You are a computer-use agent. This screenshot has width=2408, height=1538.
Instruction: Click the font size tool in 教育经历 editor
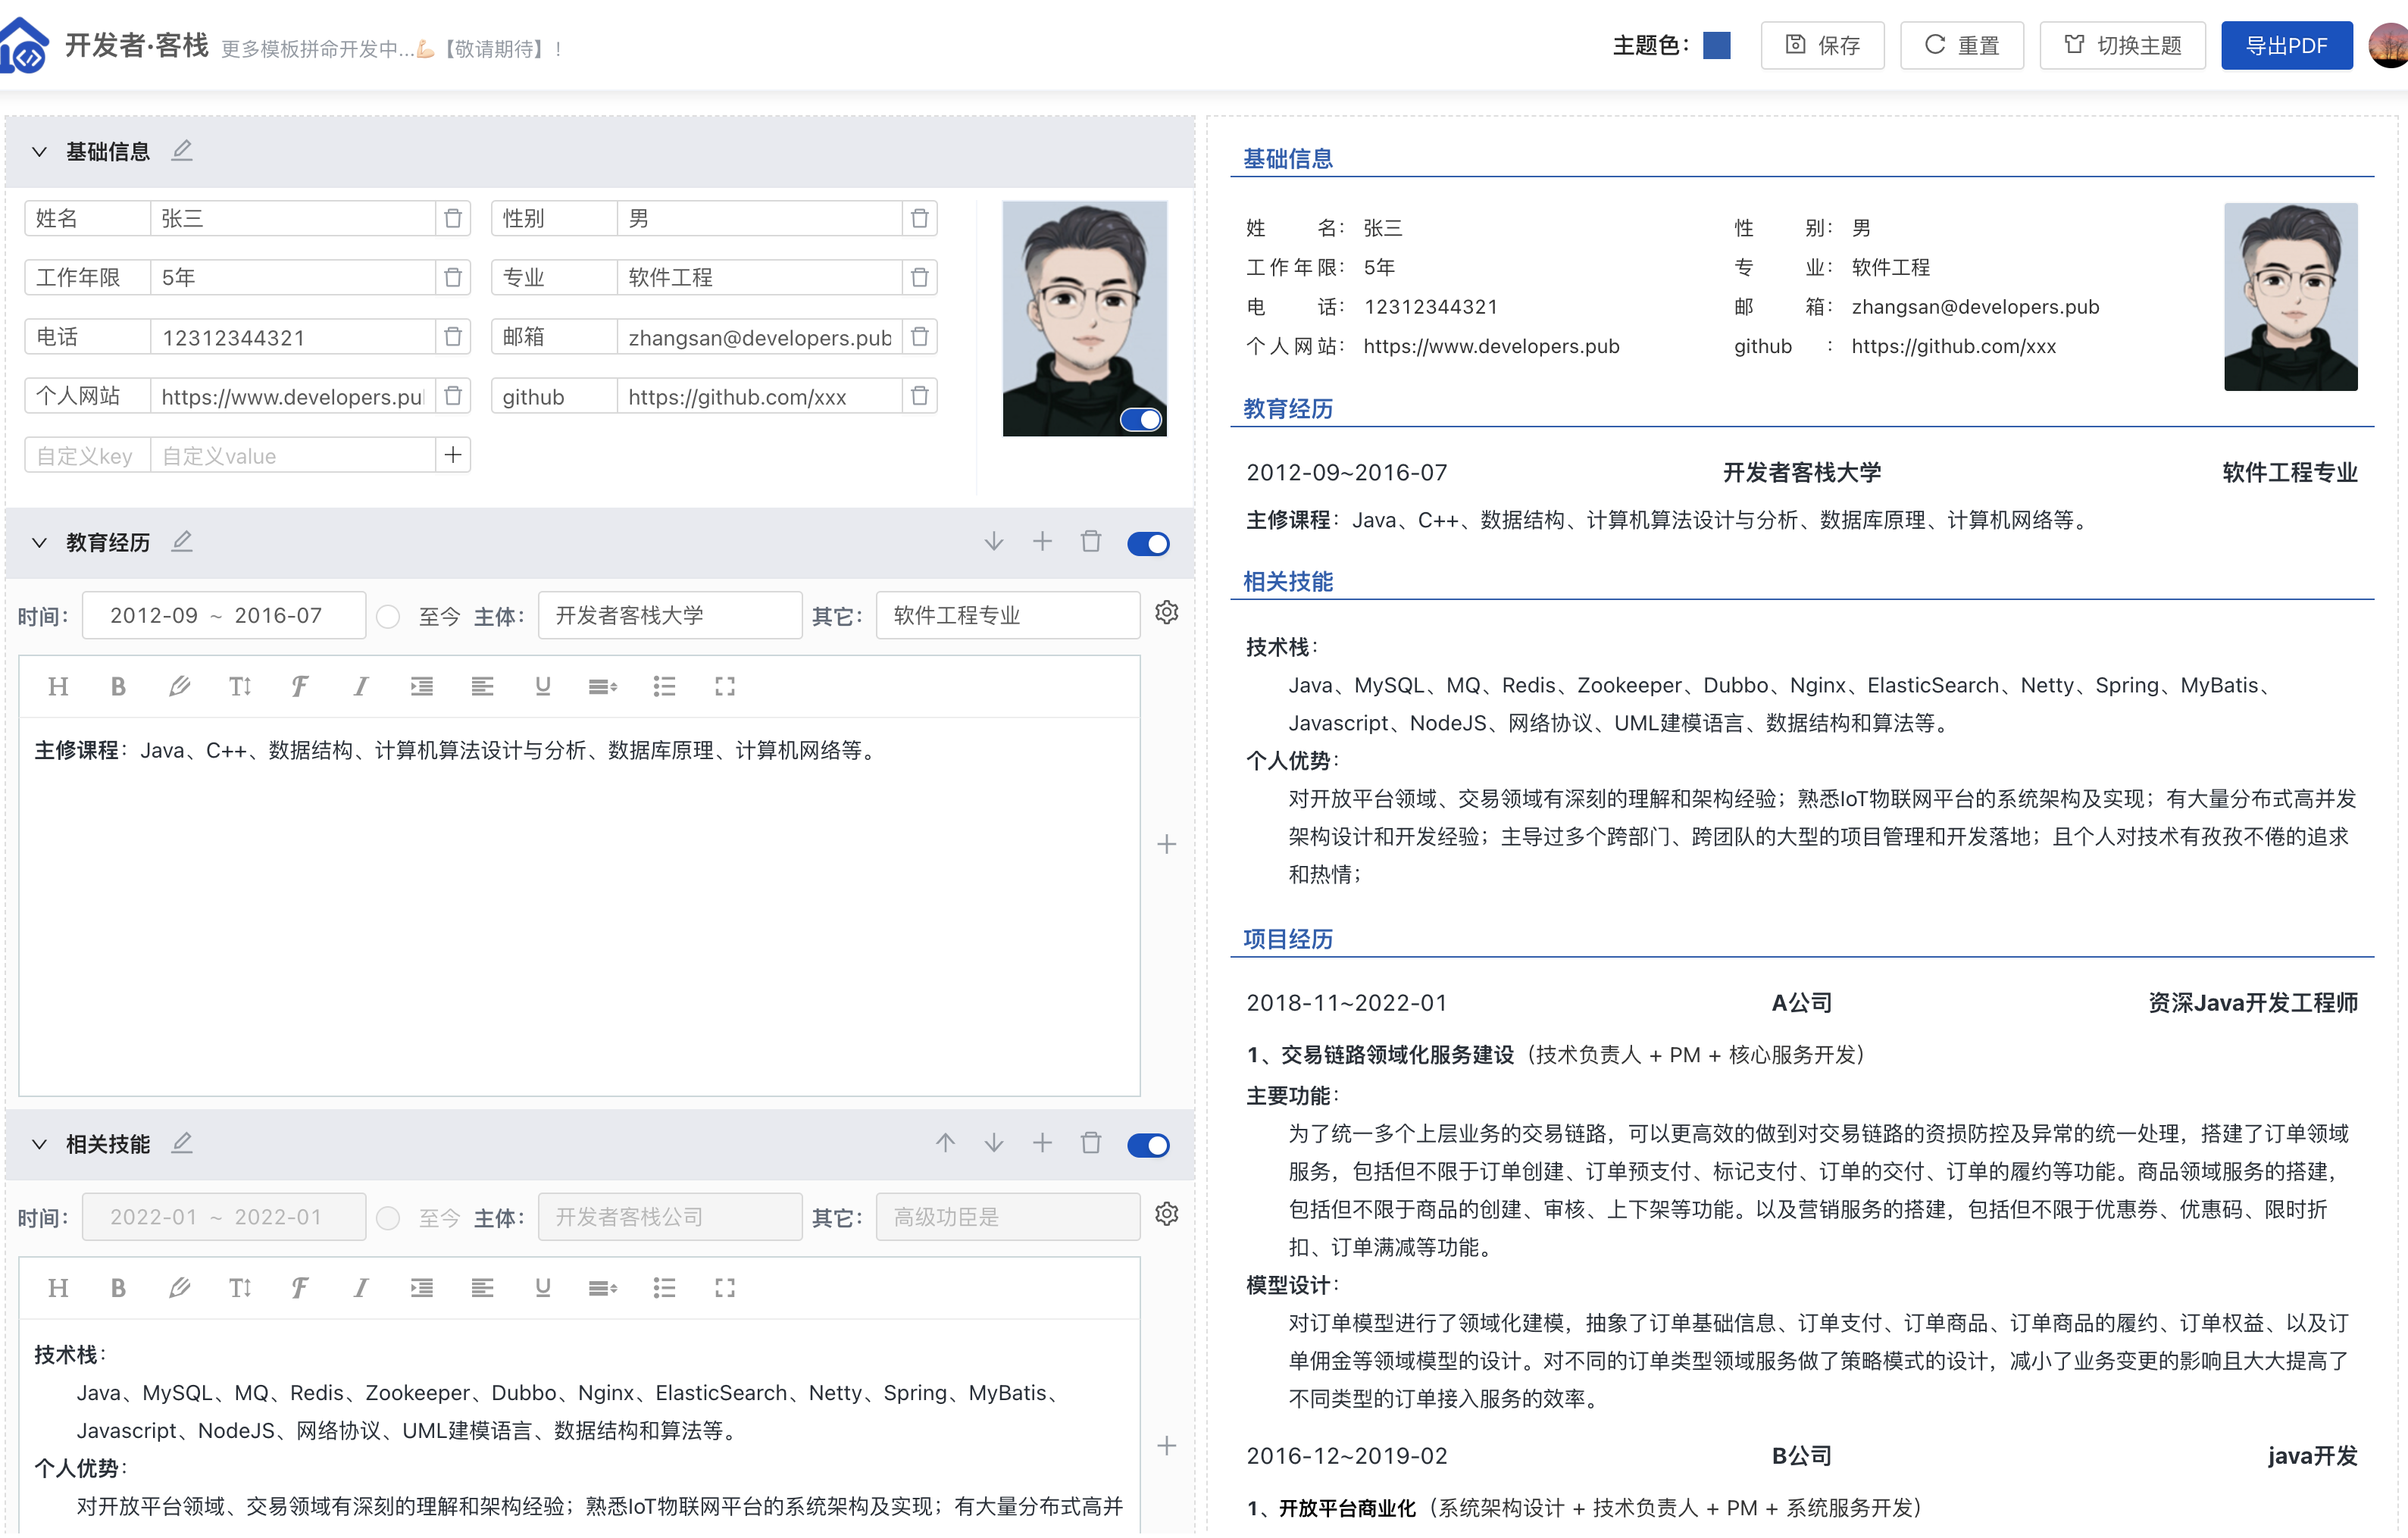240,686
